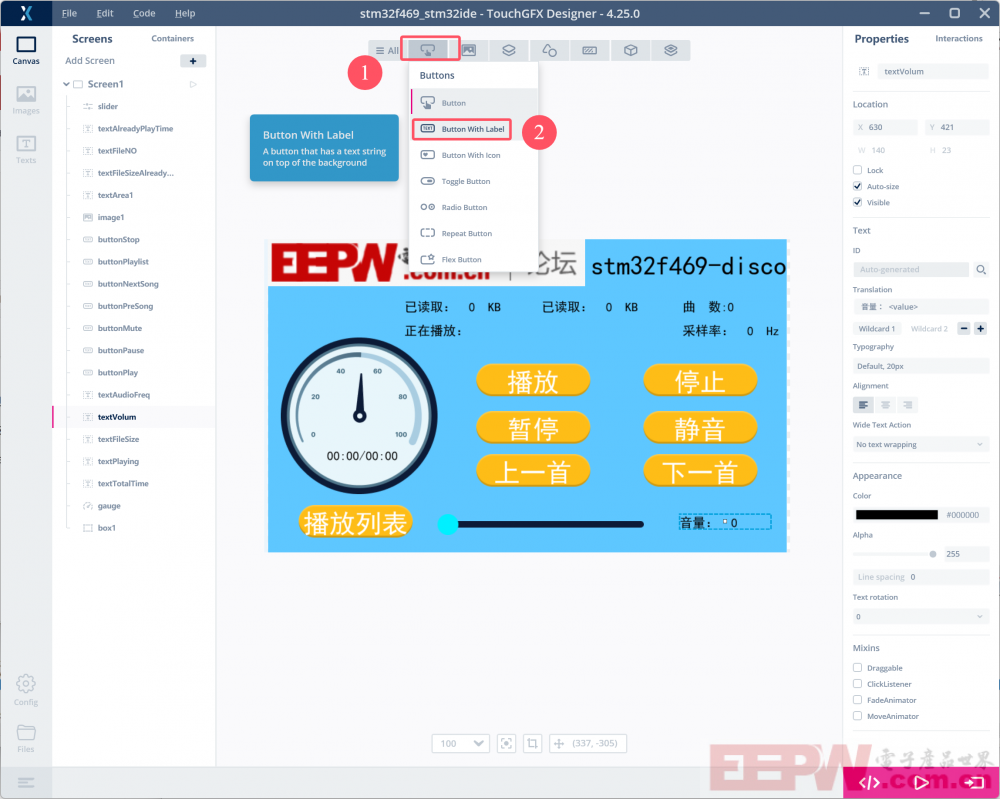Toggle the Lock checkbox
This screenshot has width=1000, height=799.
point(857,170)
